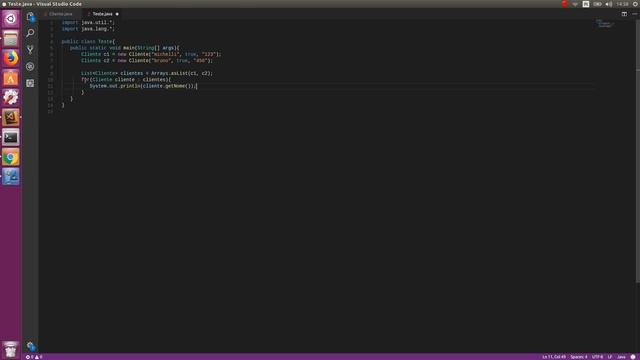640x360 pixels.
Task: Click the code minimap preview
Action: tap(605, 24)
